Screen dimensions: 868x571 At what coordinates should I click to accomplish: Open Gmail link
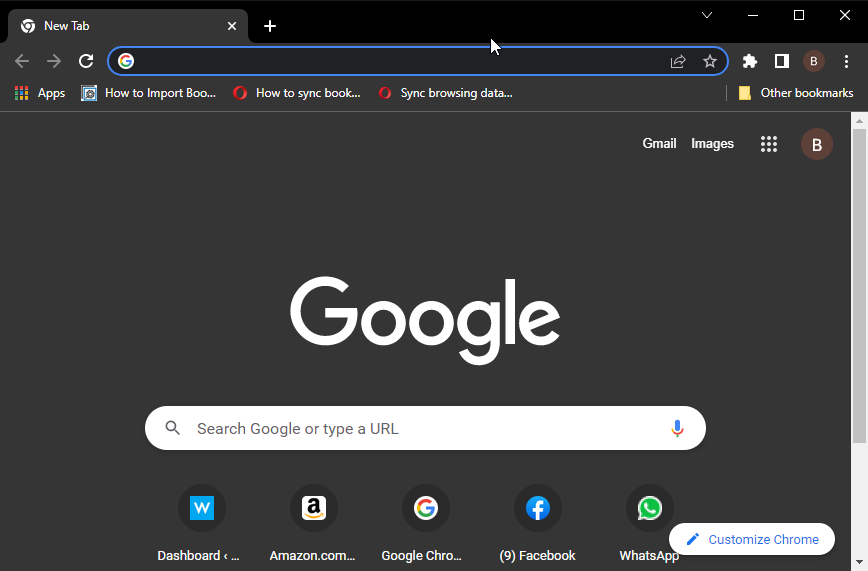(x=659, y=143)
